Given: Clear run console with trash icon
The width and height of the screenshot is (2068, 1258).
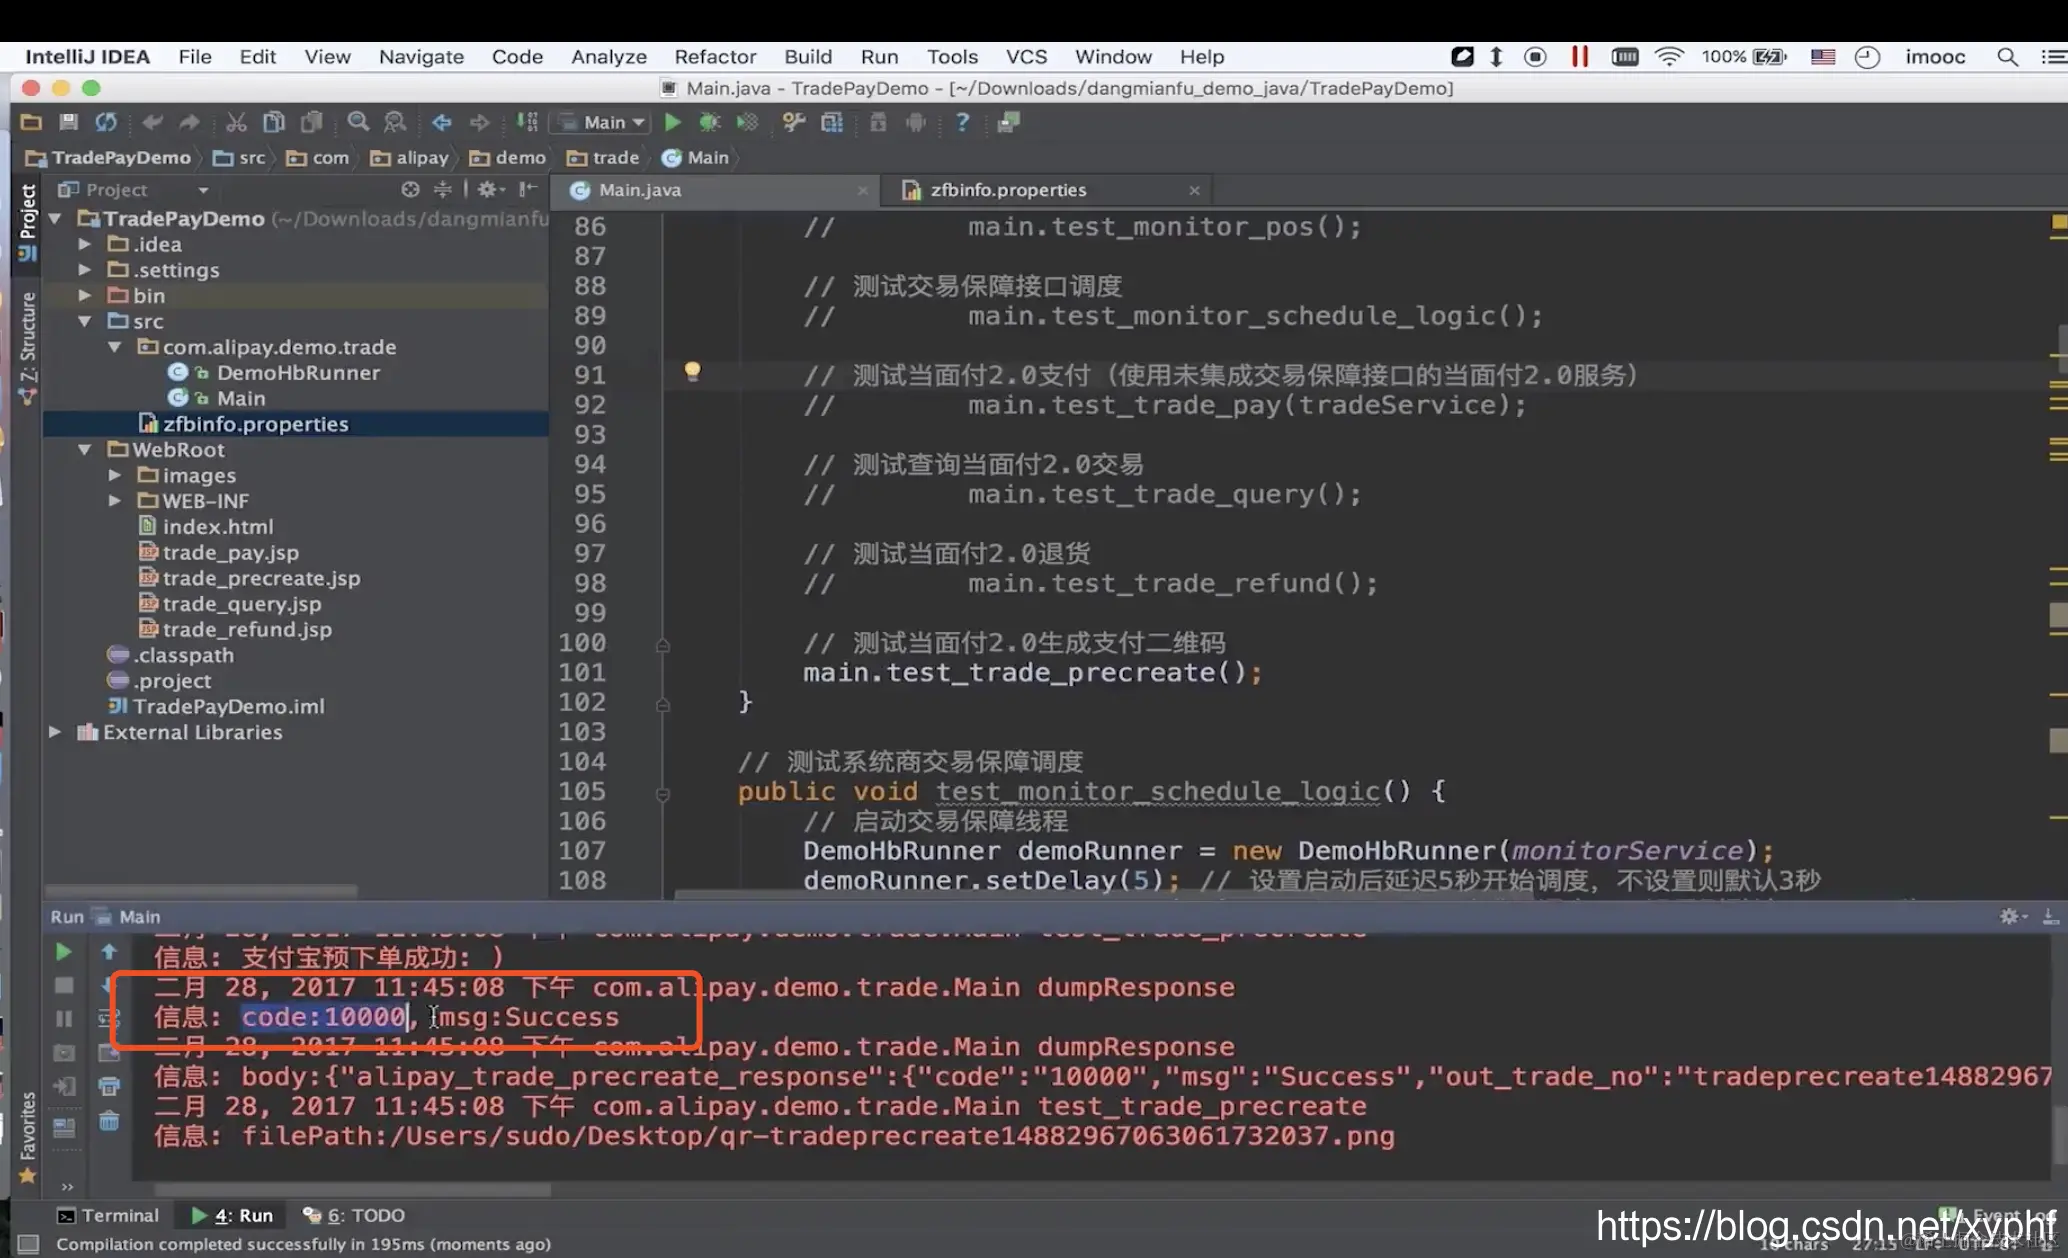Looking at the screenshot, I should click(109, 1122).
